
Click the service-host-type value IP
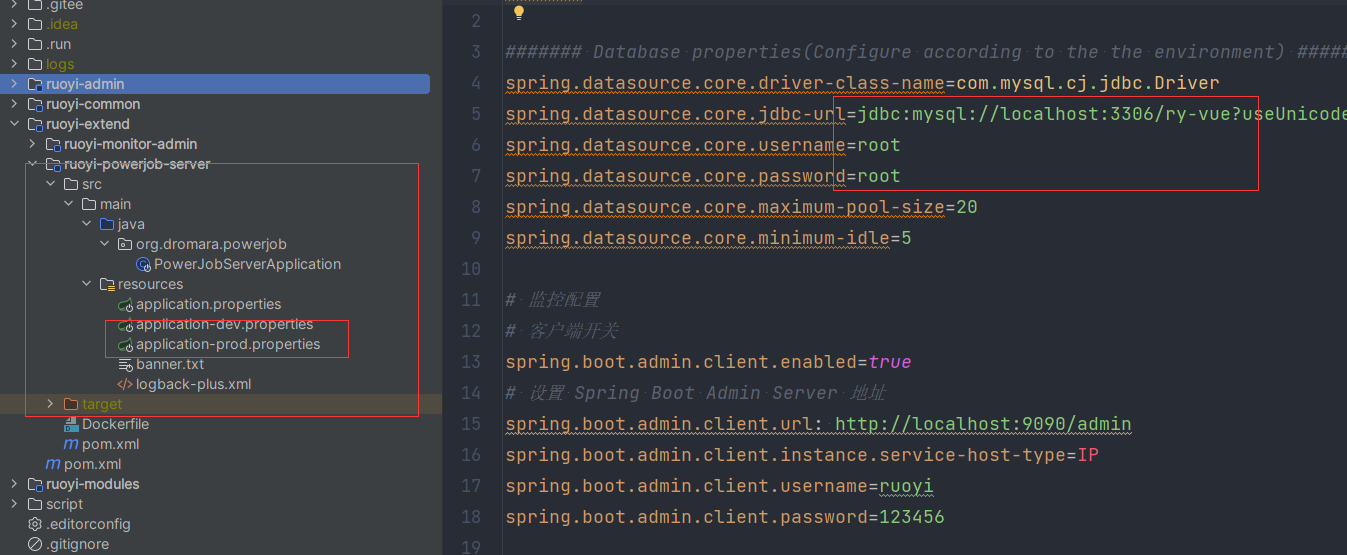coord(1088,455)
